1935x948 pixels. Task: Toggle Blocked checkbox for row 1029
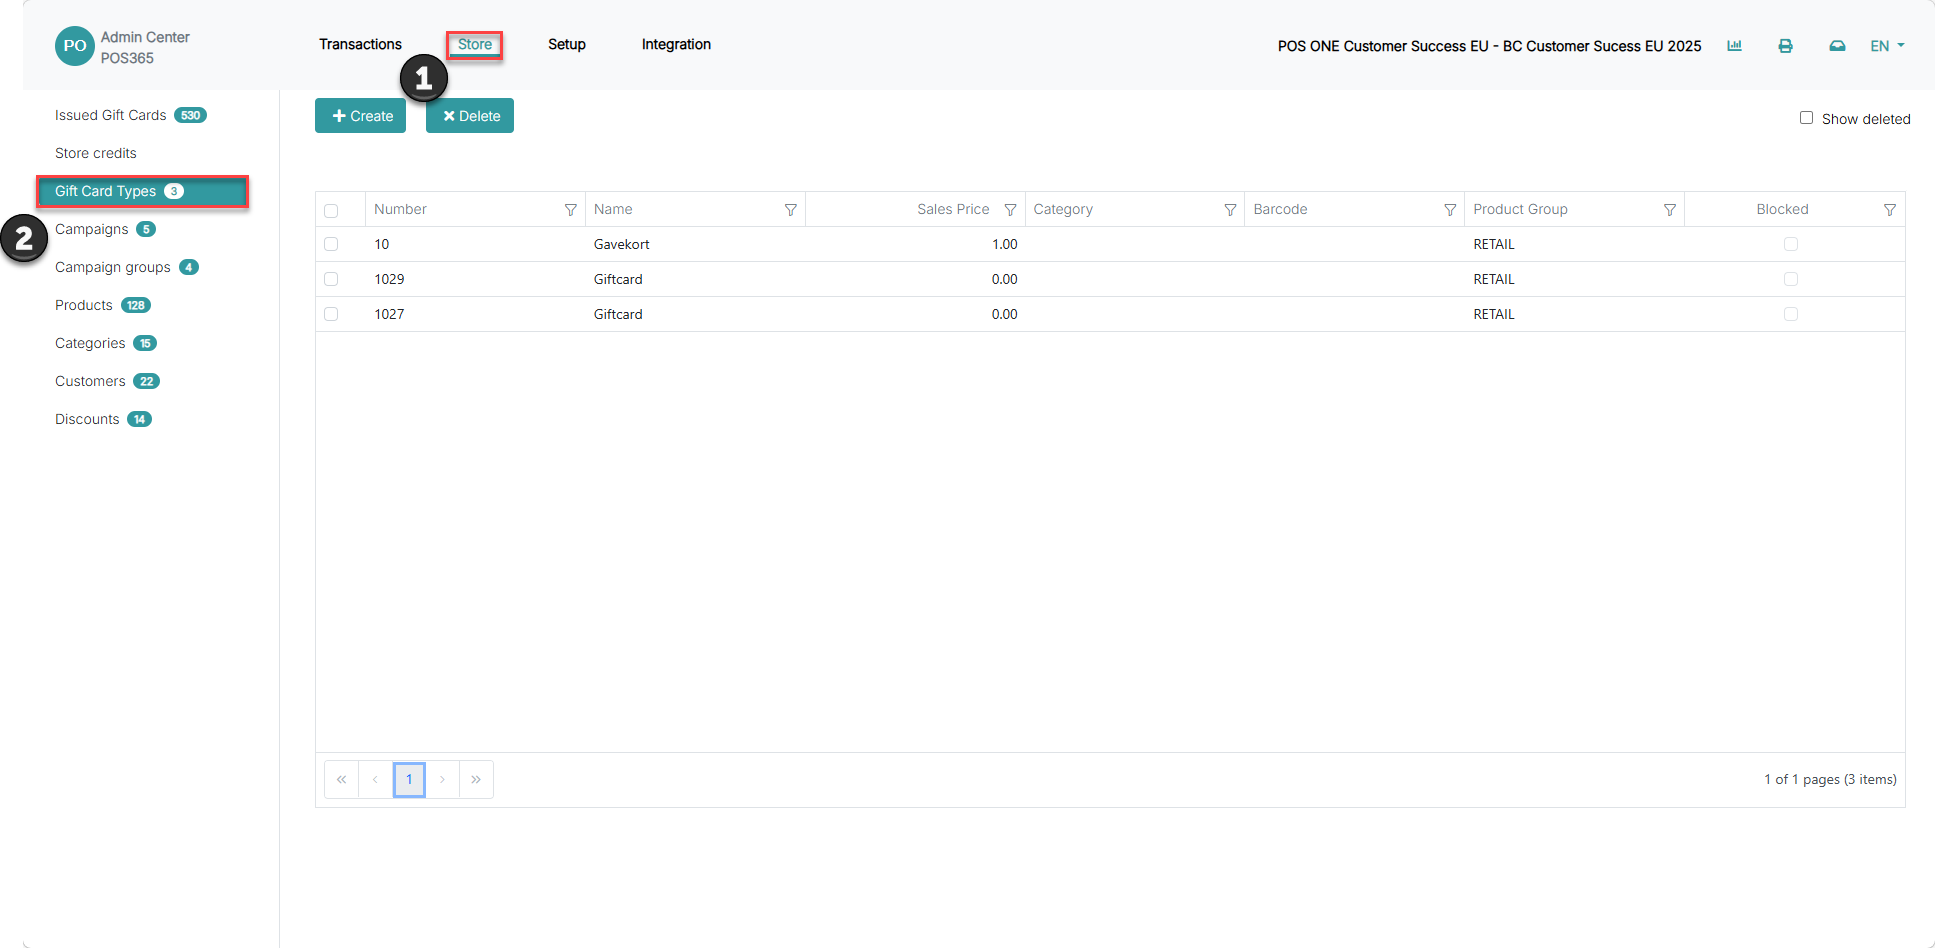click(x=1791, y=279)
